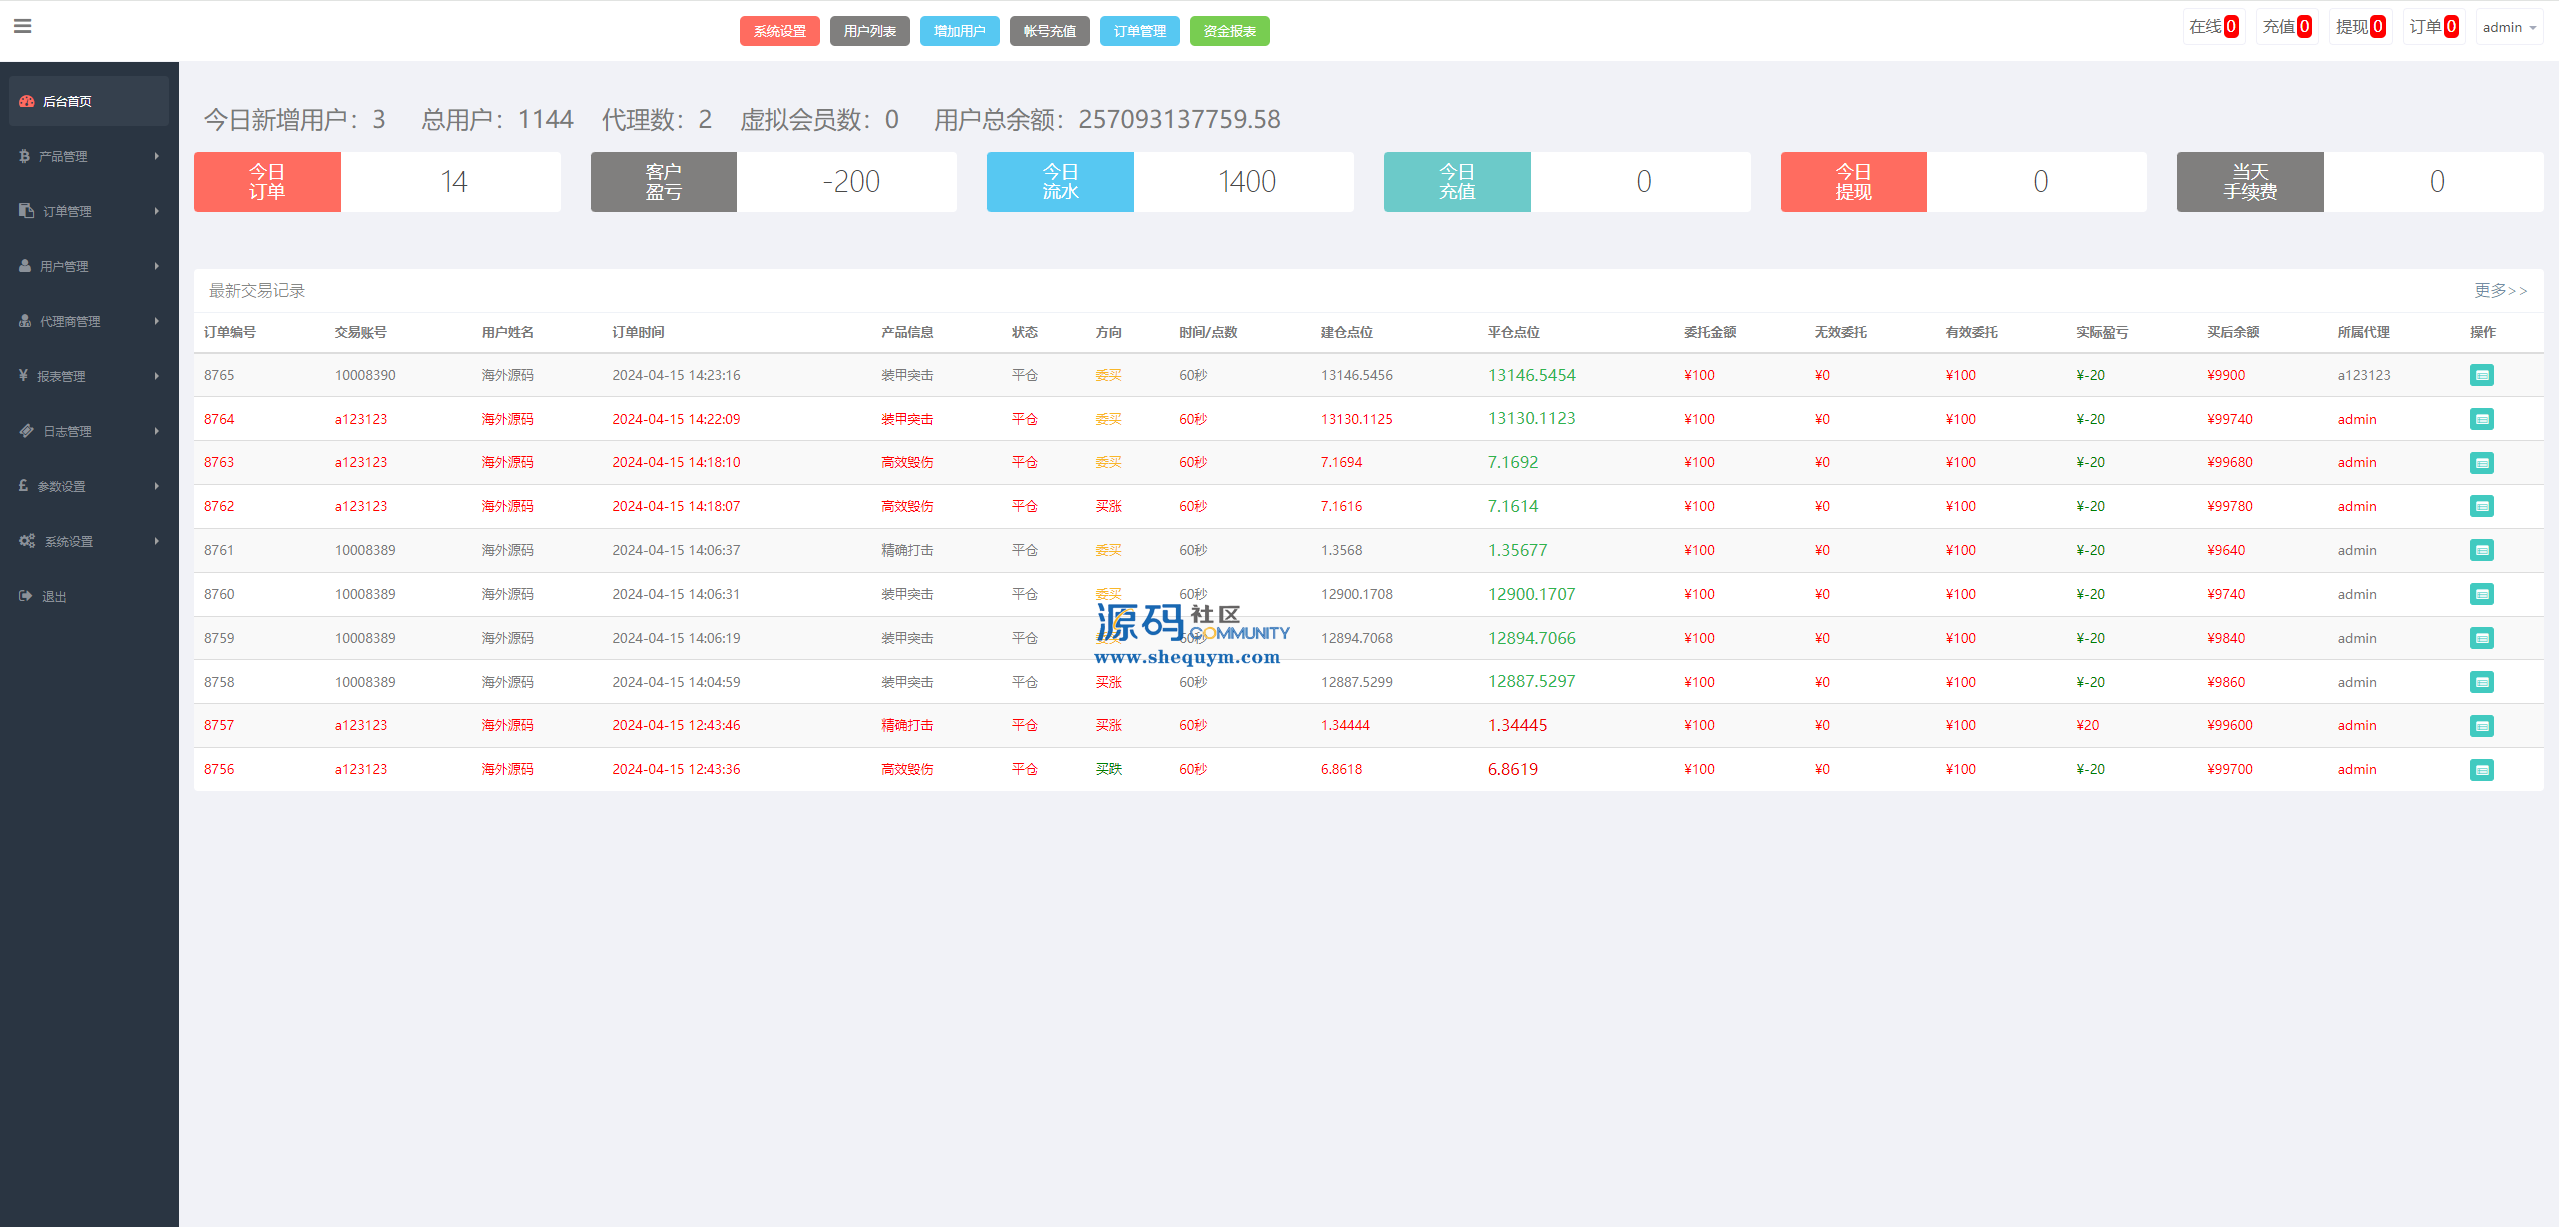
Task: Open detail icon for order 8762
Action: (2481, 506)
